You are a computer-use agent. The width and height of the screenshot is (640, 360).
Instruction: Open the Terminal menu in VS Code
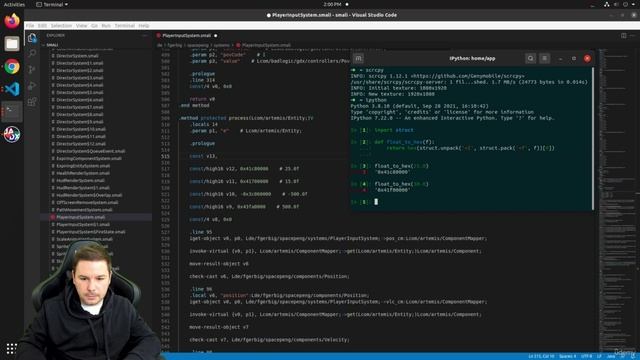(124, 26)
